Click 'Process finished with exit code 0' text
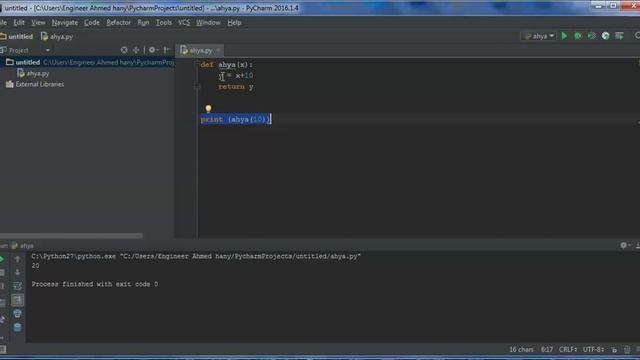The height and width of the screenshot is (360, 640). pyautogui.click(x=95, y=284)
